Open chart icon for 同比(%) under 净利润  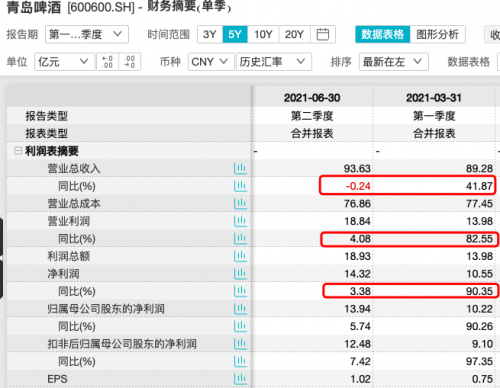[x=240, y=291]
